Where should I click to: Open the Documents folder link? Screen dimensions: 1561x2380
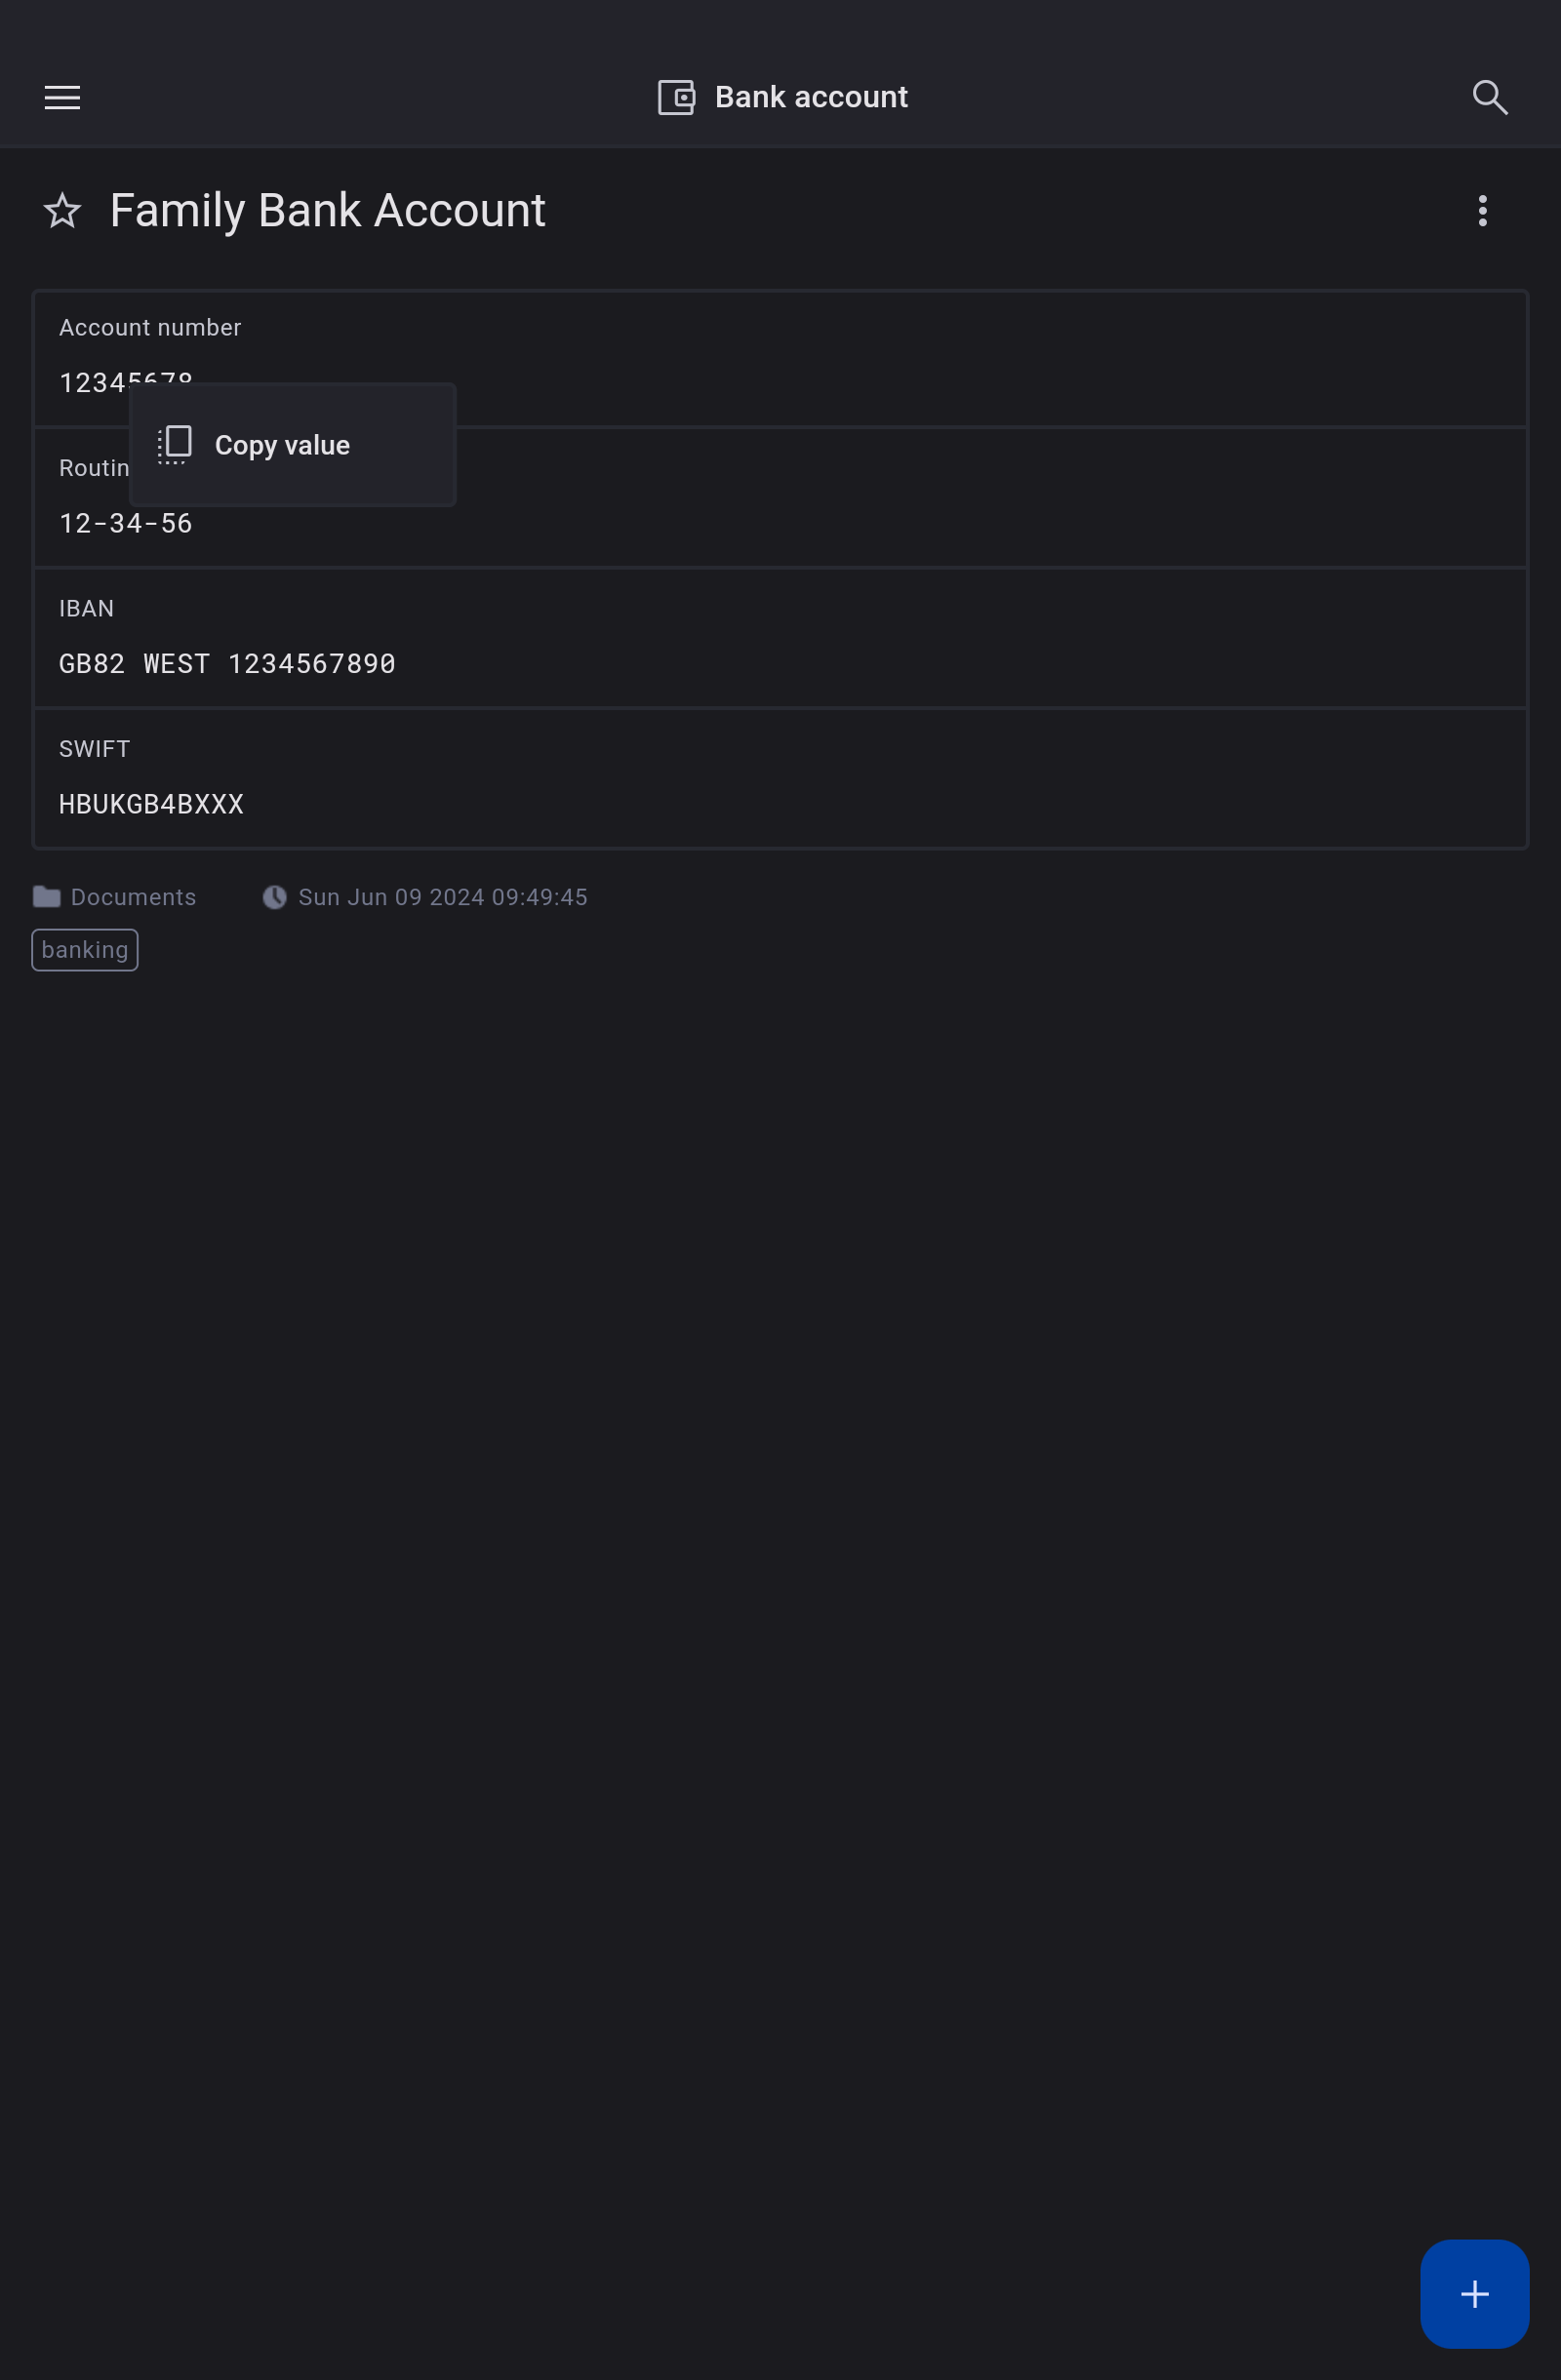coord(133,897)
